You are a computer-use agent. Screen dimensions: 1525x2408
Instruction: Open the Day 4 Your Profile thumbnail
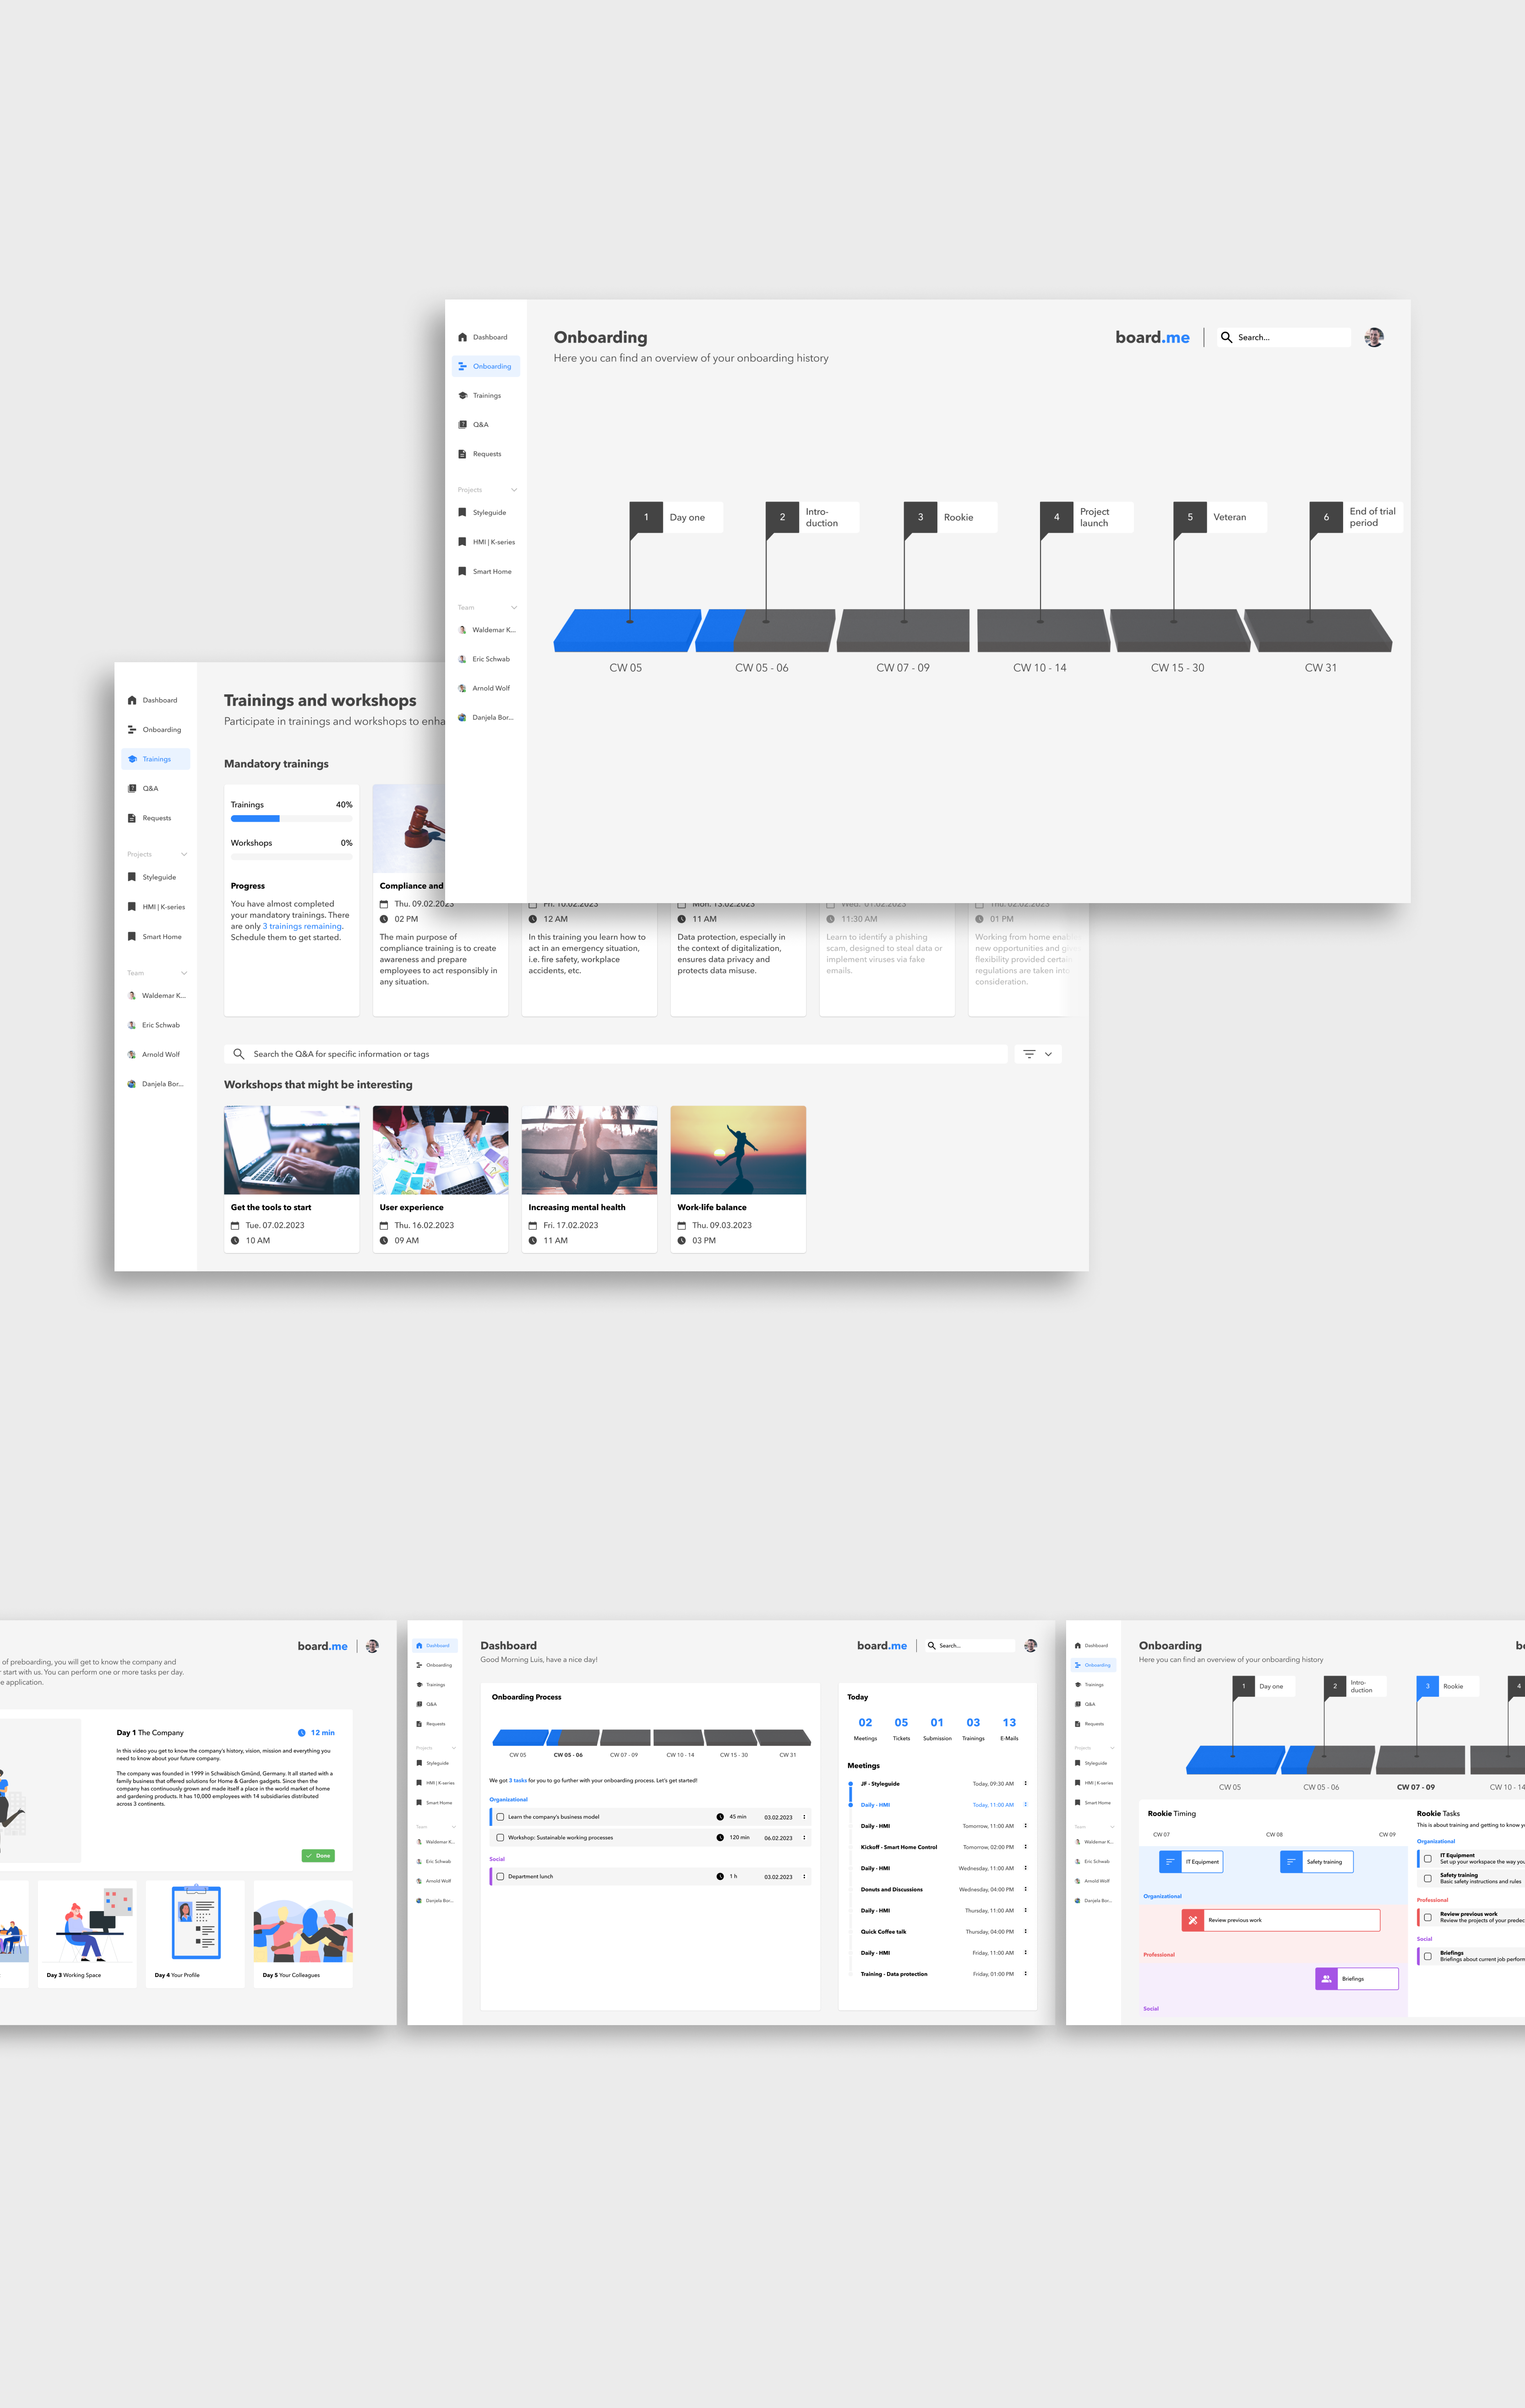point(195,1933)
